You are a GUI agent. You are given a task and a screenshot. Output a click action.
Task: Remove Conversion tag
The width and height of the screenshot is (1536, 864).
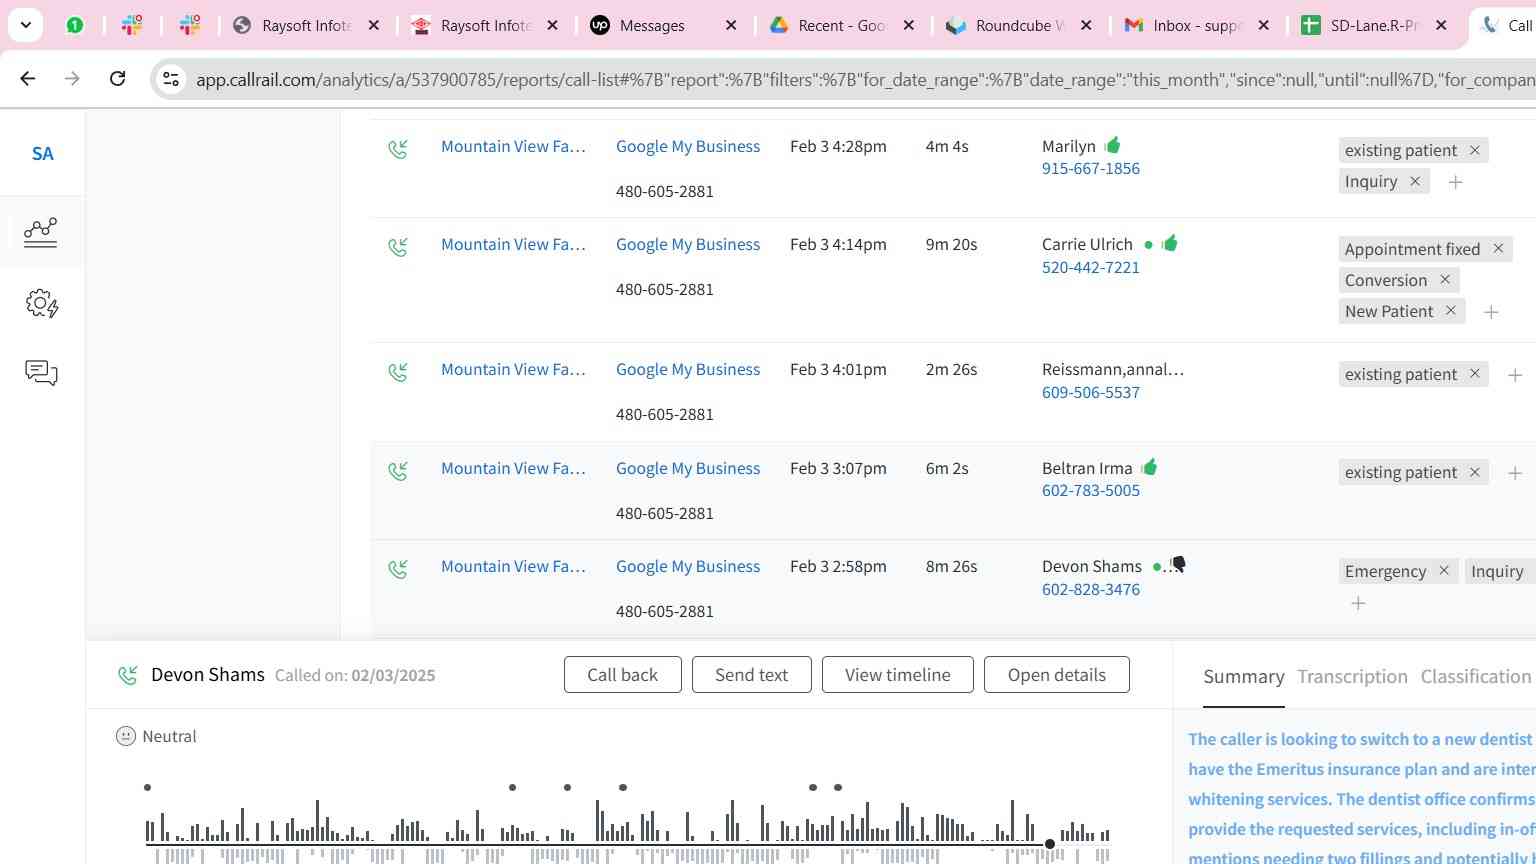(1445, 279)
